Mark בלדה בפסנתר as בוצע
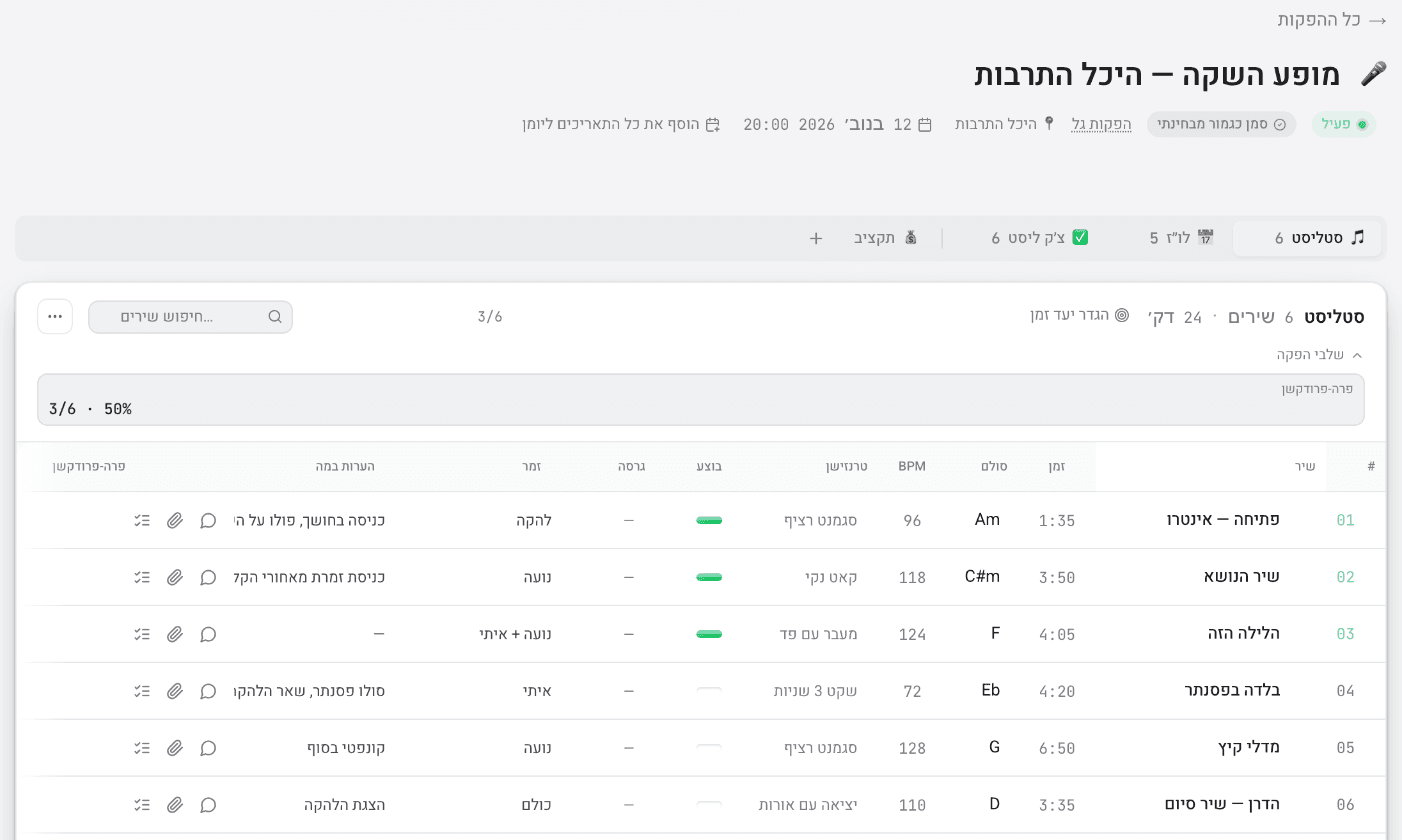The height and width of the screenshot is (840, 1402). click(x=709, y=691)
